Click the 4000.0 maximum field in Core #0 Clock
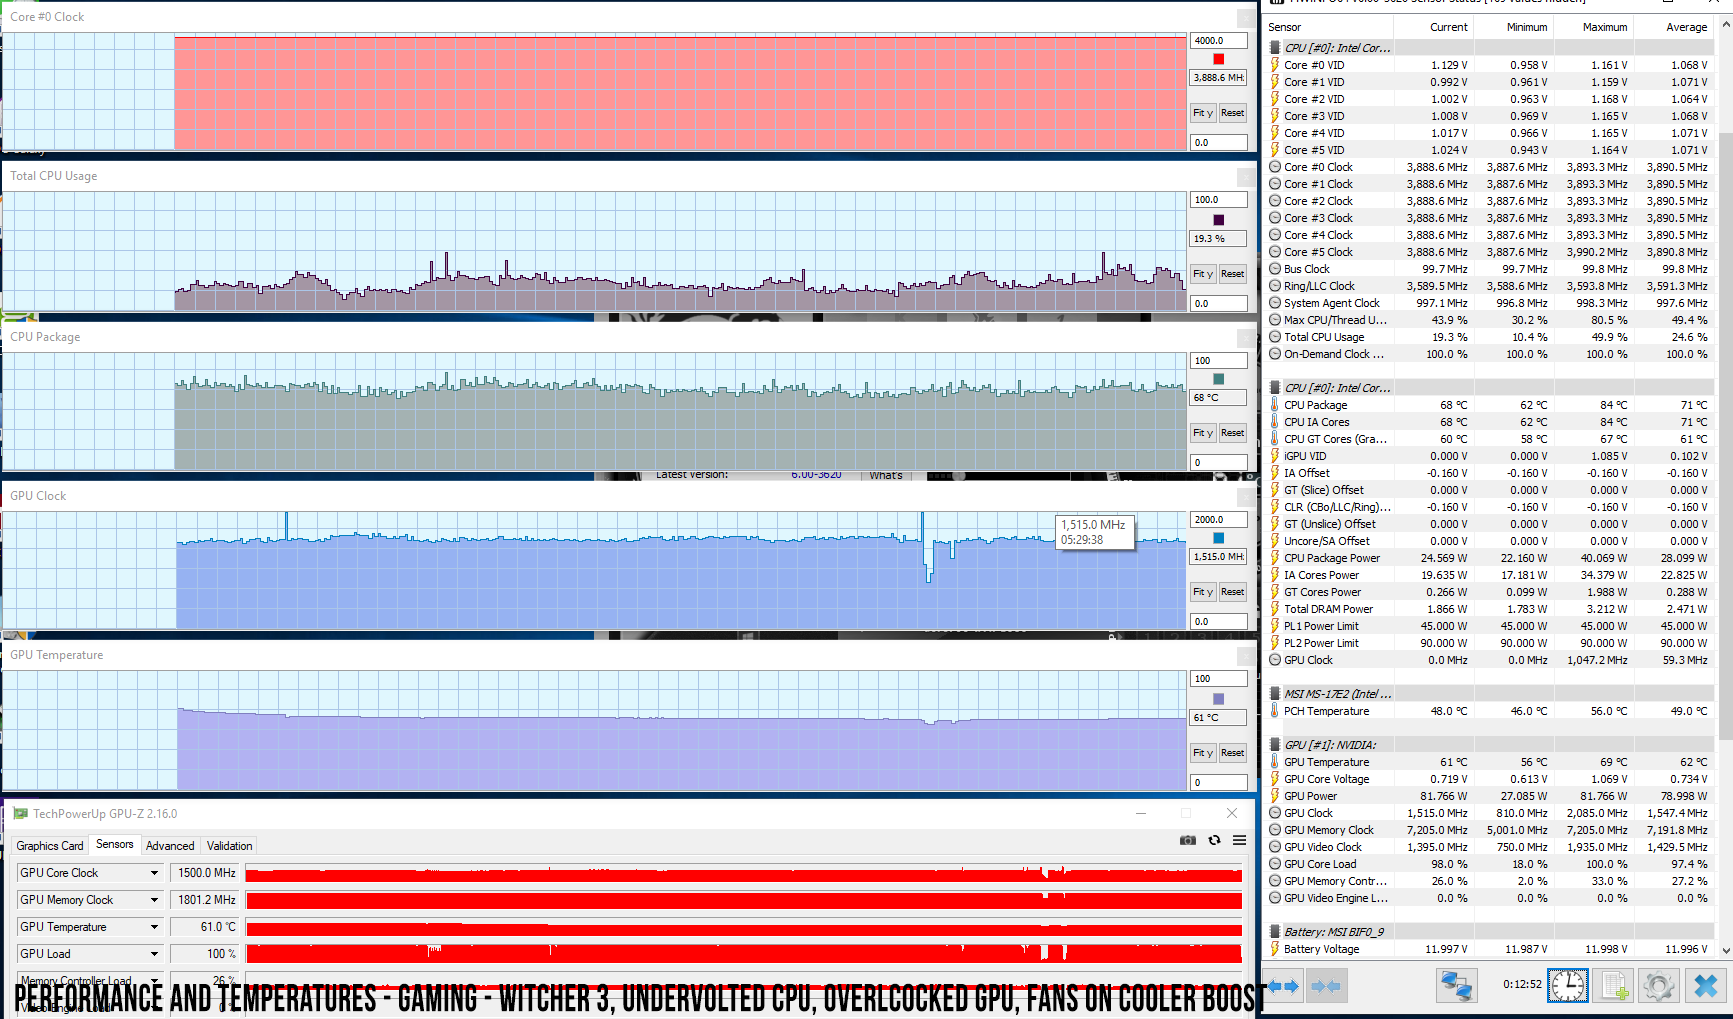The height and width of the screenshot is (1019, 1733). 1218,41
